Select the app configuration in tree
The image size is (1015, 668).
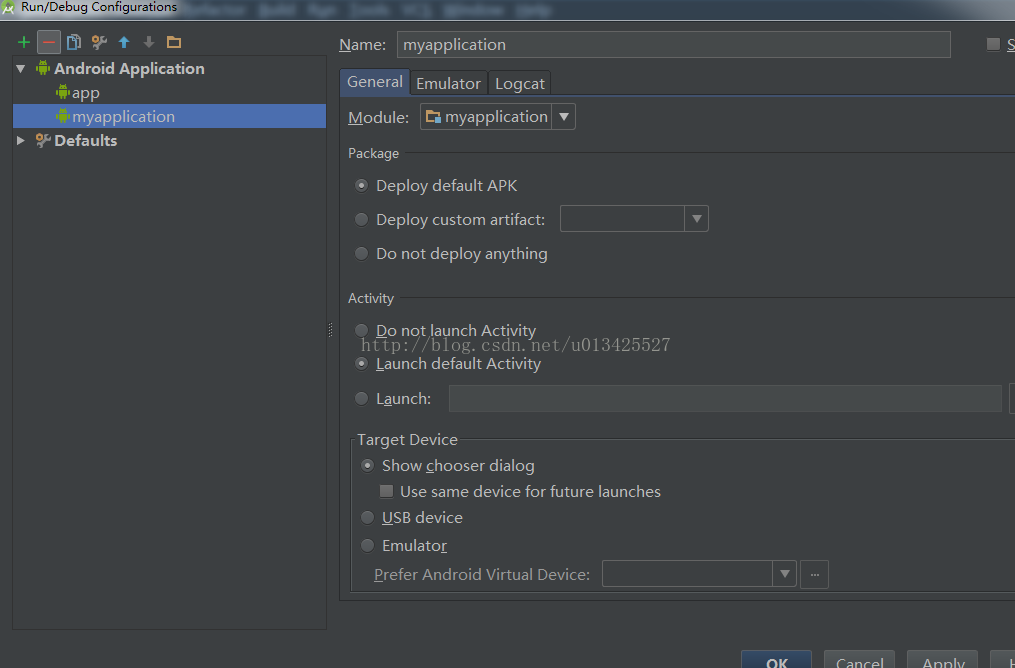[x=78, y=93]
